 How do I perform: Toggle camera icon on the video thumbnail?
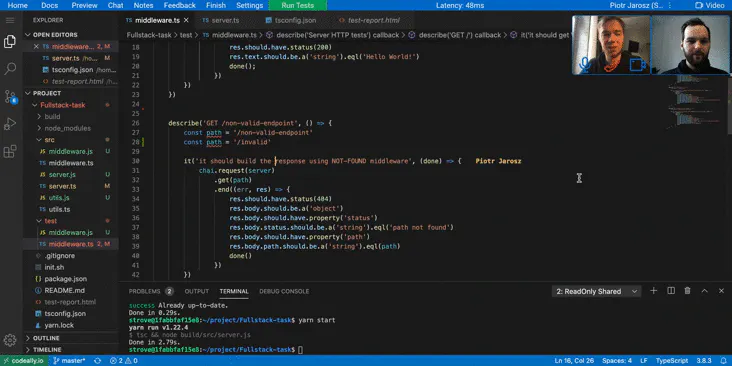pyautogui.click(x=638, y=64)
